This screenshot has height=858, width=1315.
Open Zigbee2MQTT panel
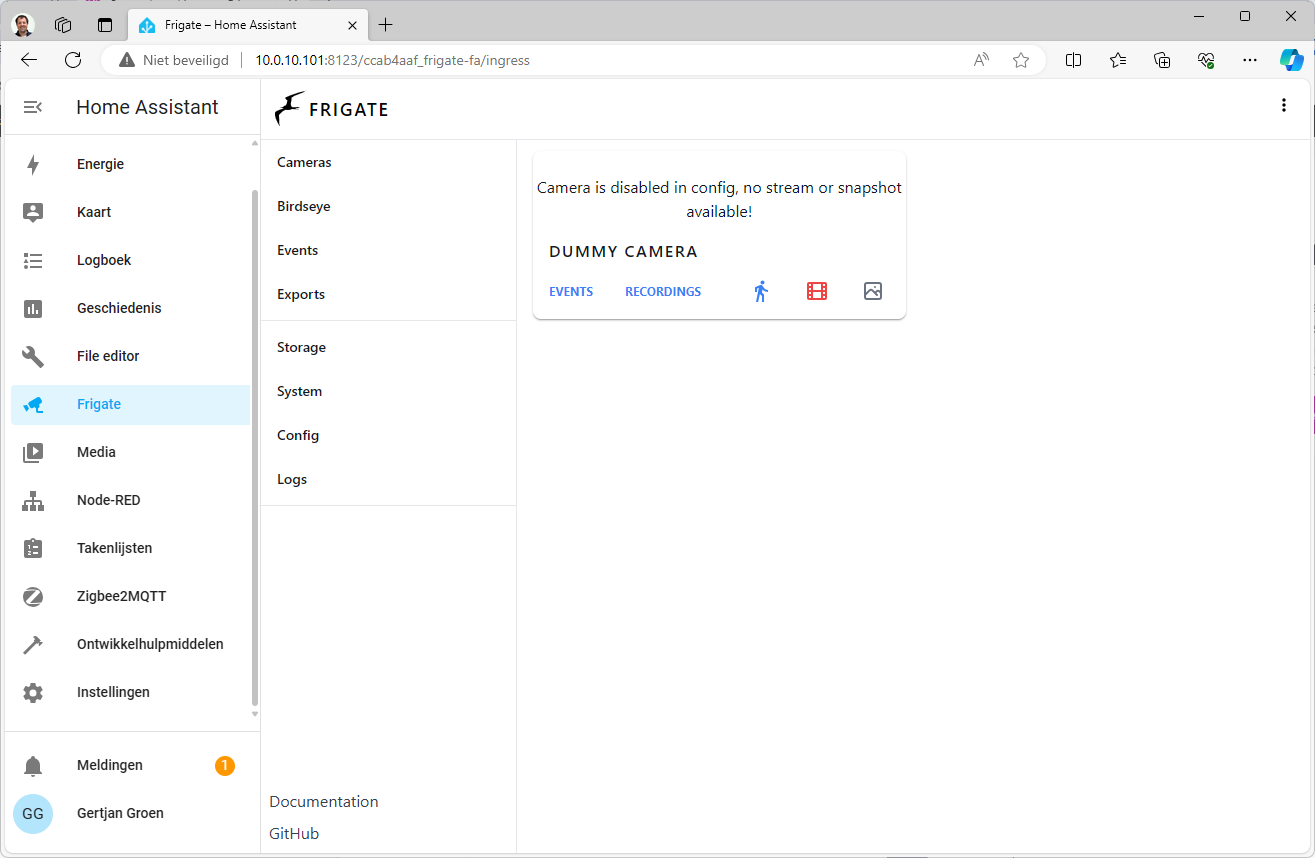pyautogui.click(x=121, y=596)
